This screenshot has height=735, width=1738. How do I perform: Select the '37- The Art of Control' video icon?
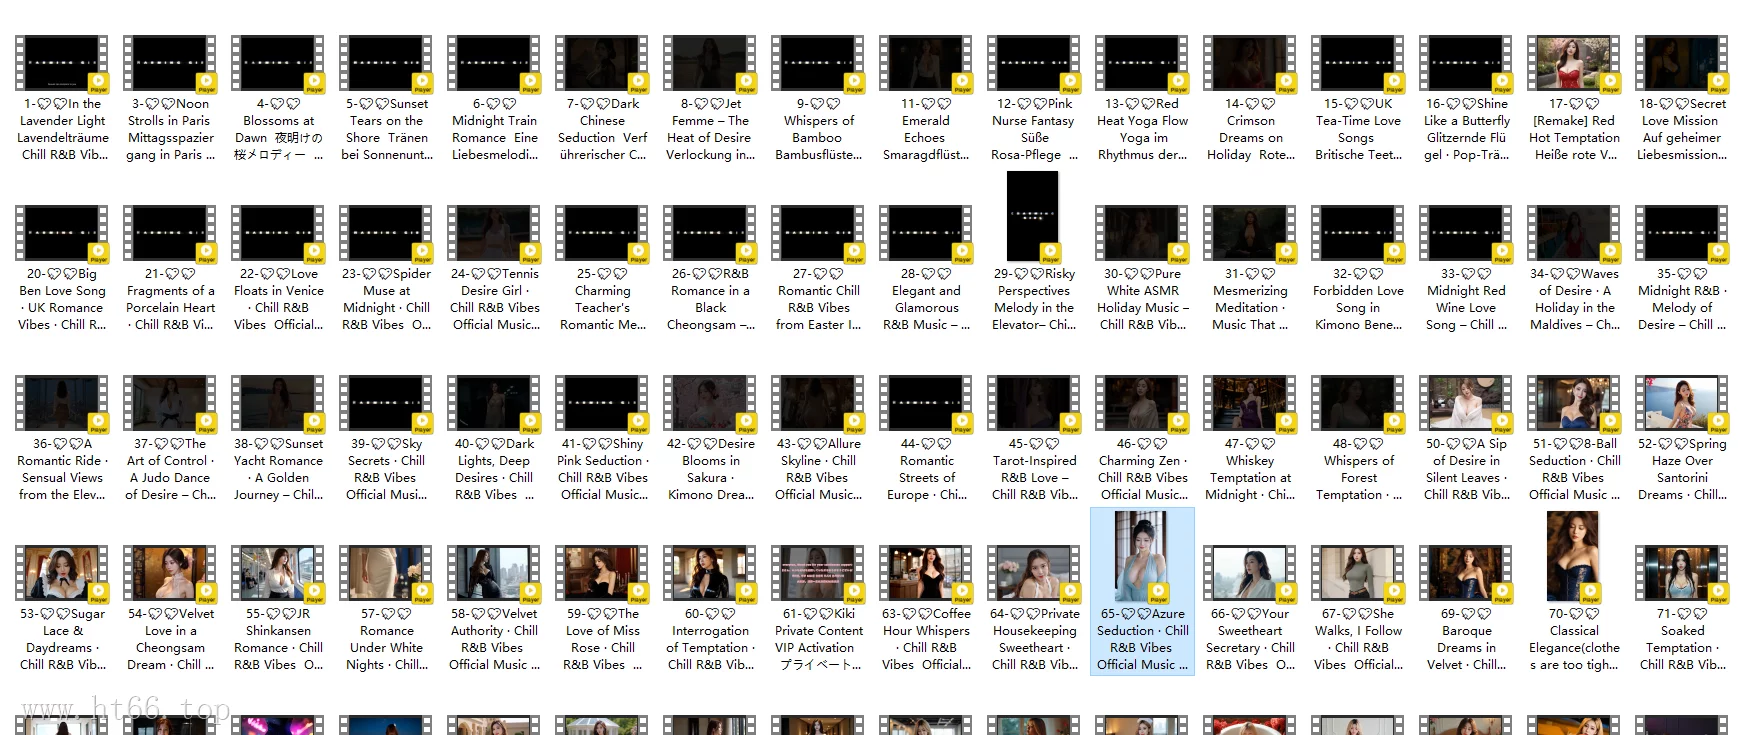point(170,404)
